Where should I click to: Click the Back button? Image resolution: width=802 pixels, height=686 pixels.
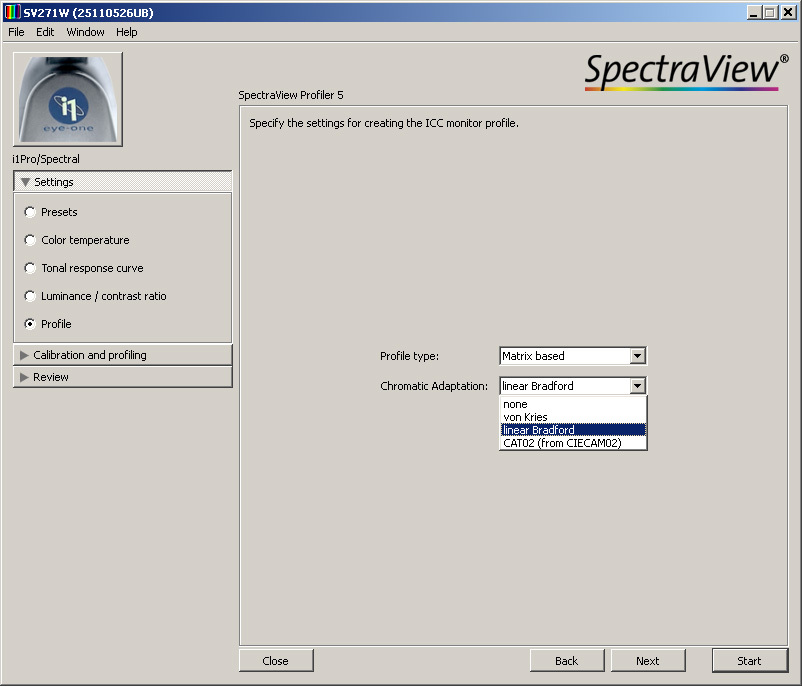tap(567, 660)
